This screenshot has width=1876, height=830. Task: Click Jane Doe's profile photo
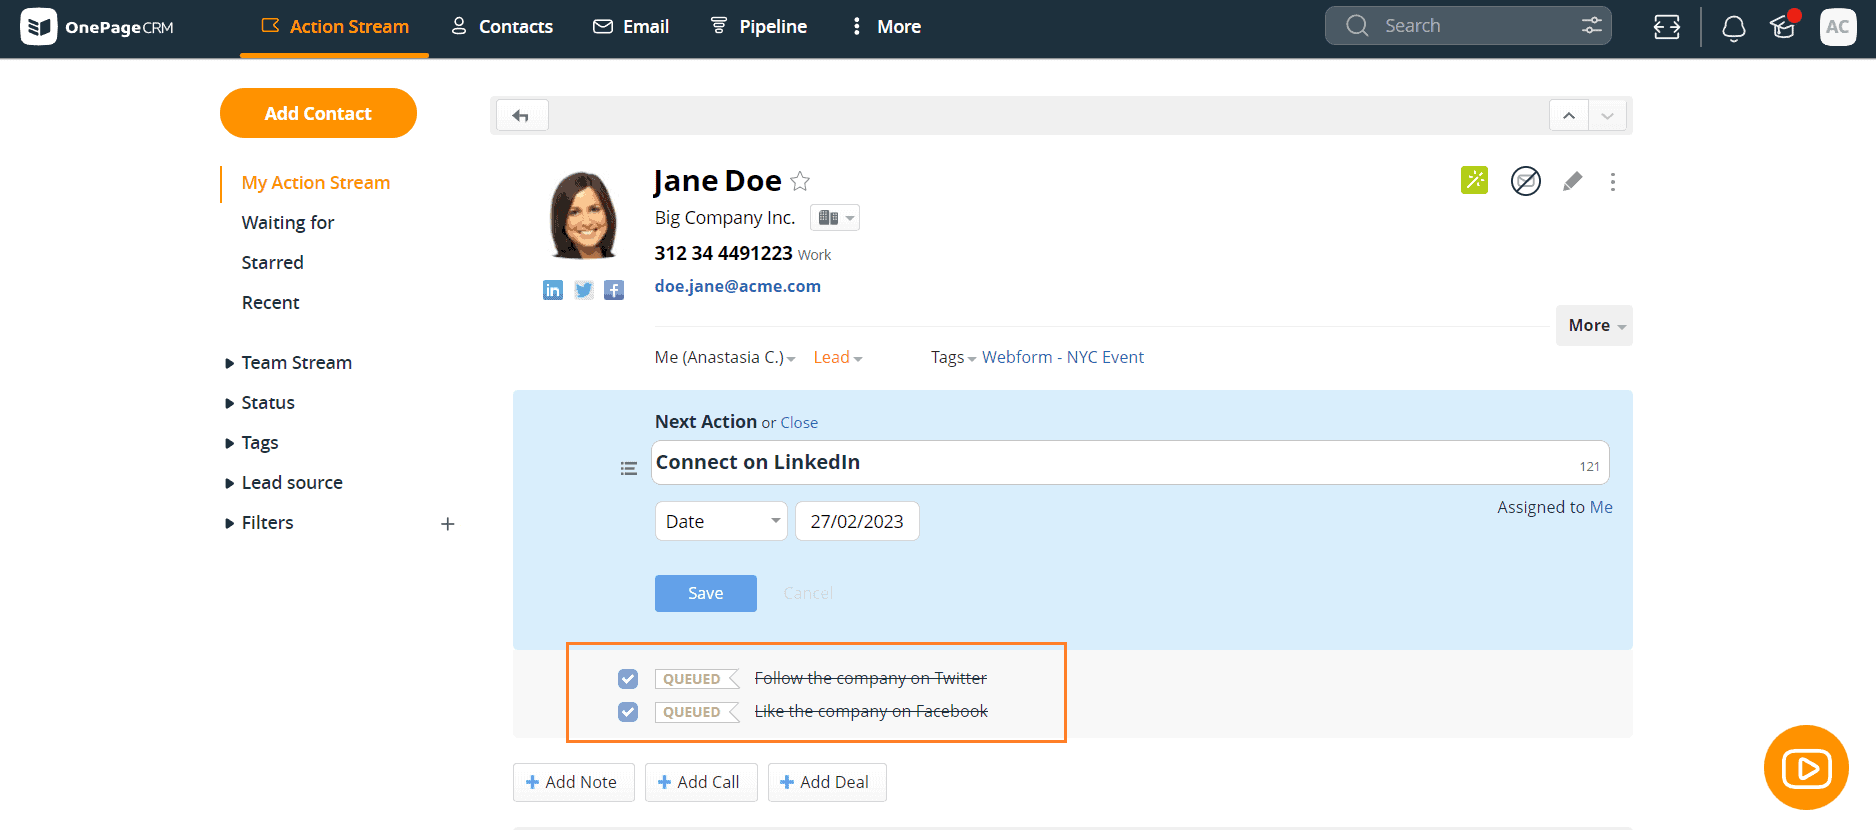pyautogui.click(x=584, y=215)
